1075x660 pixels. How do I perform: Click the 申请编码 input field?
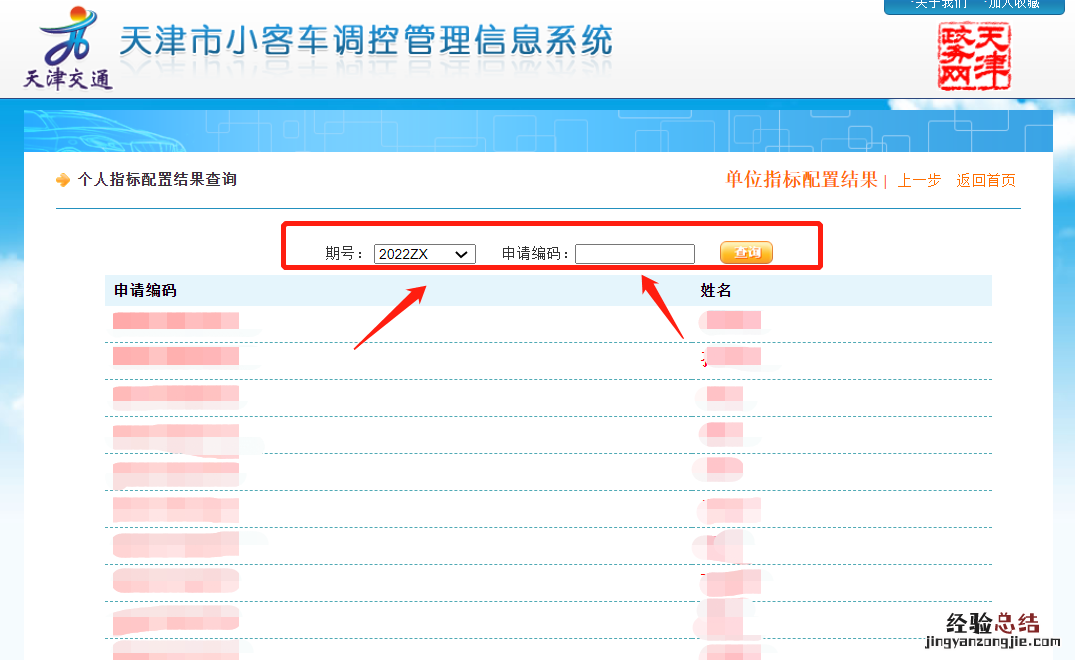coord(634,253)
